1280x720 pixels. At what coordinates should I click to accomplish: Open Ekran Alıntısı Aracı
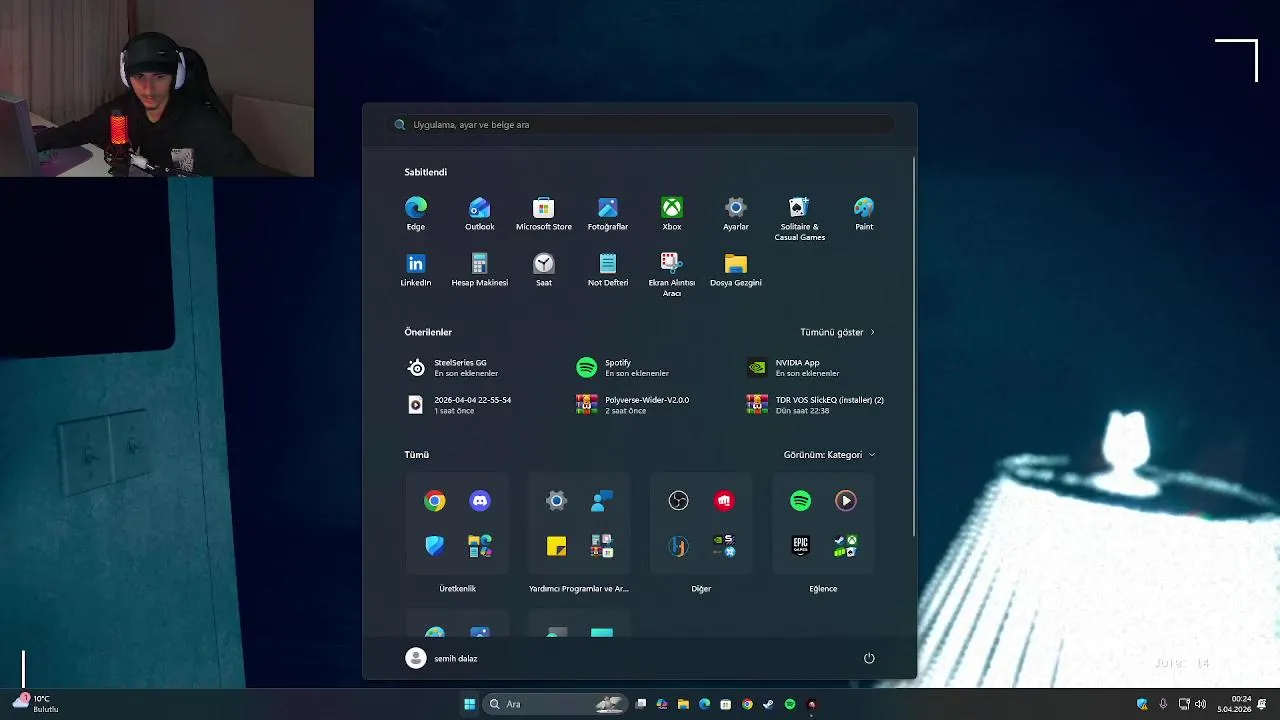(x=672, y=274)
